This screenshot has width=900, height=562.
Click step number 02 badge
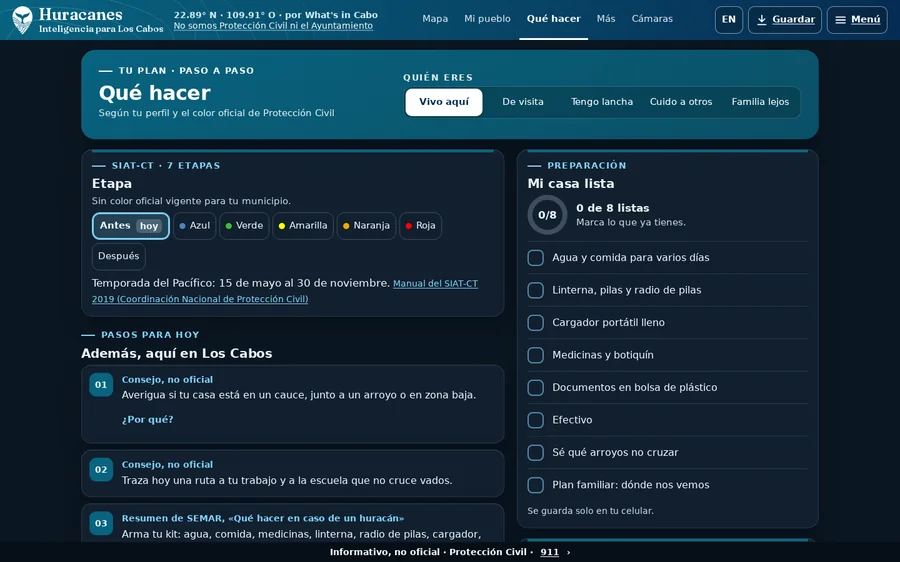101,470
